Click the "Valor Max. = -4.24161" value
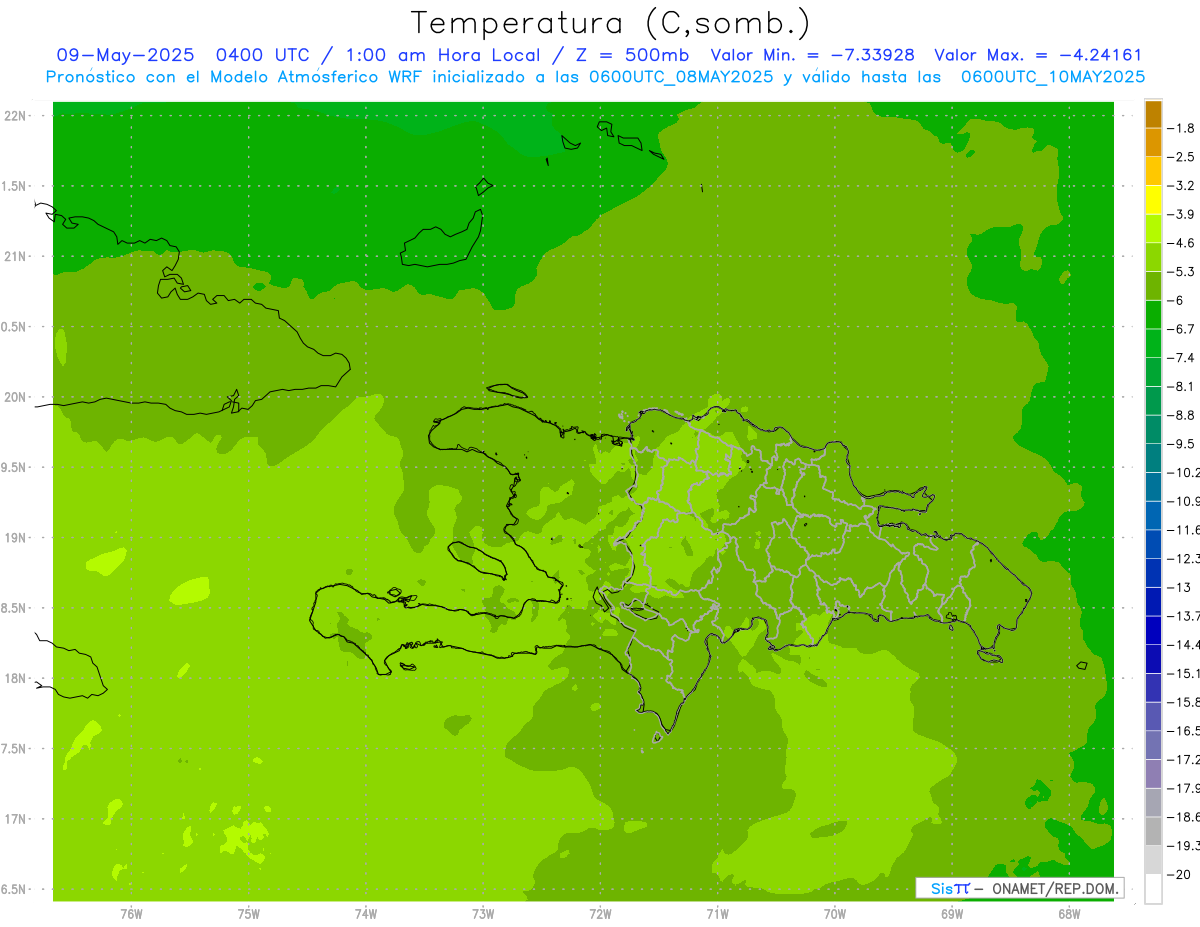The image size is (1200, 927). [1038, 55]
